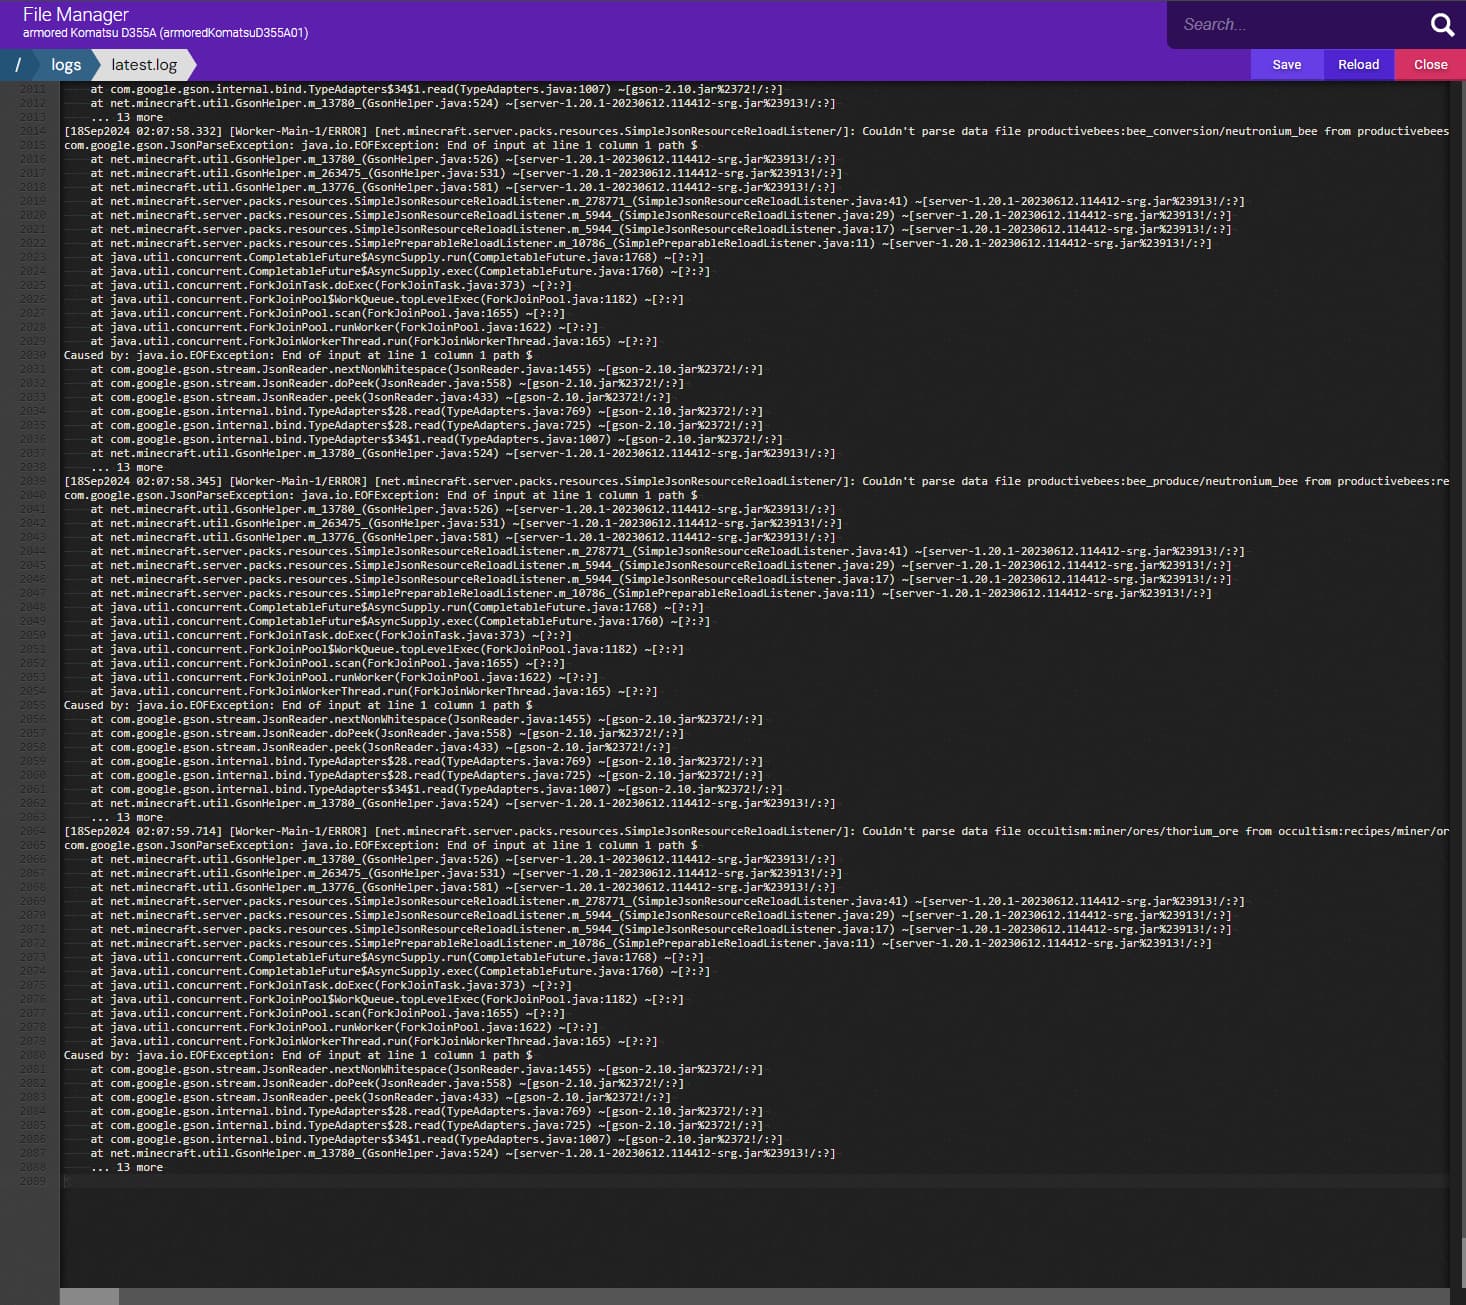Reload the log file
The image size is (1466, 1305).
tap(1358, 65)
